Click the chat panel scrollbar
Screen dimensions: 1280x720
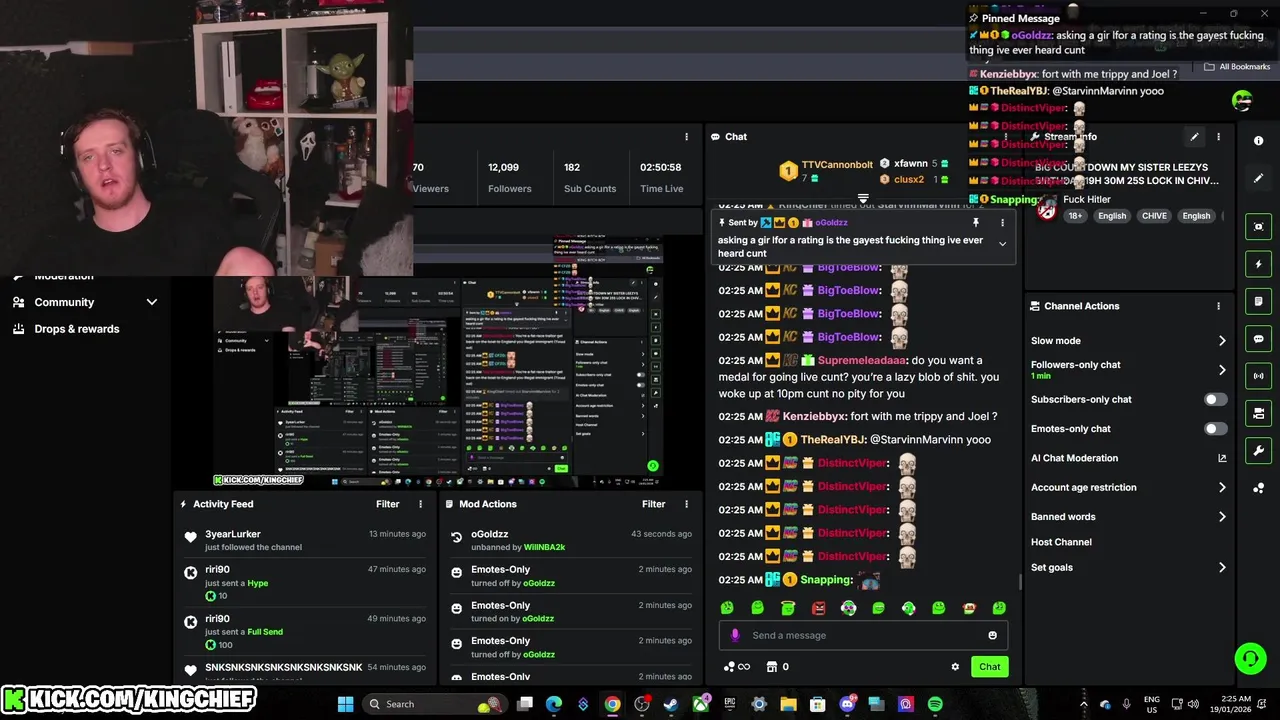point(1019,580)
